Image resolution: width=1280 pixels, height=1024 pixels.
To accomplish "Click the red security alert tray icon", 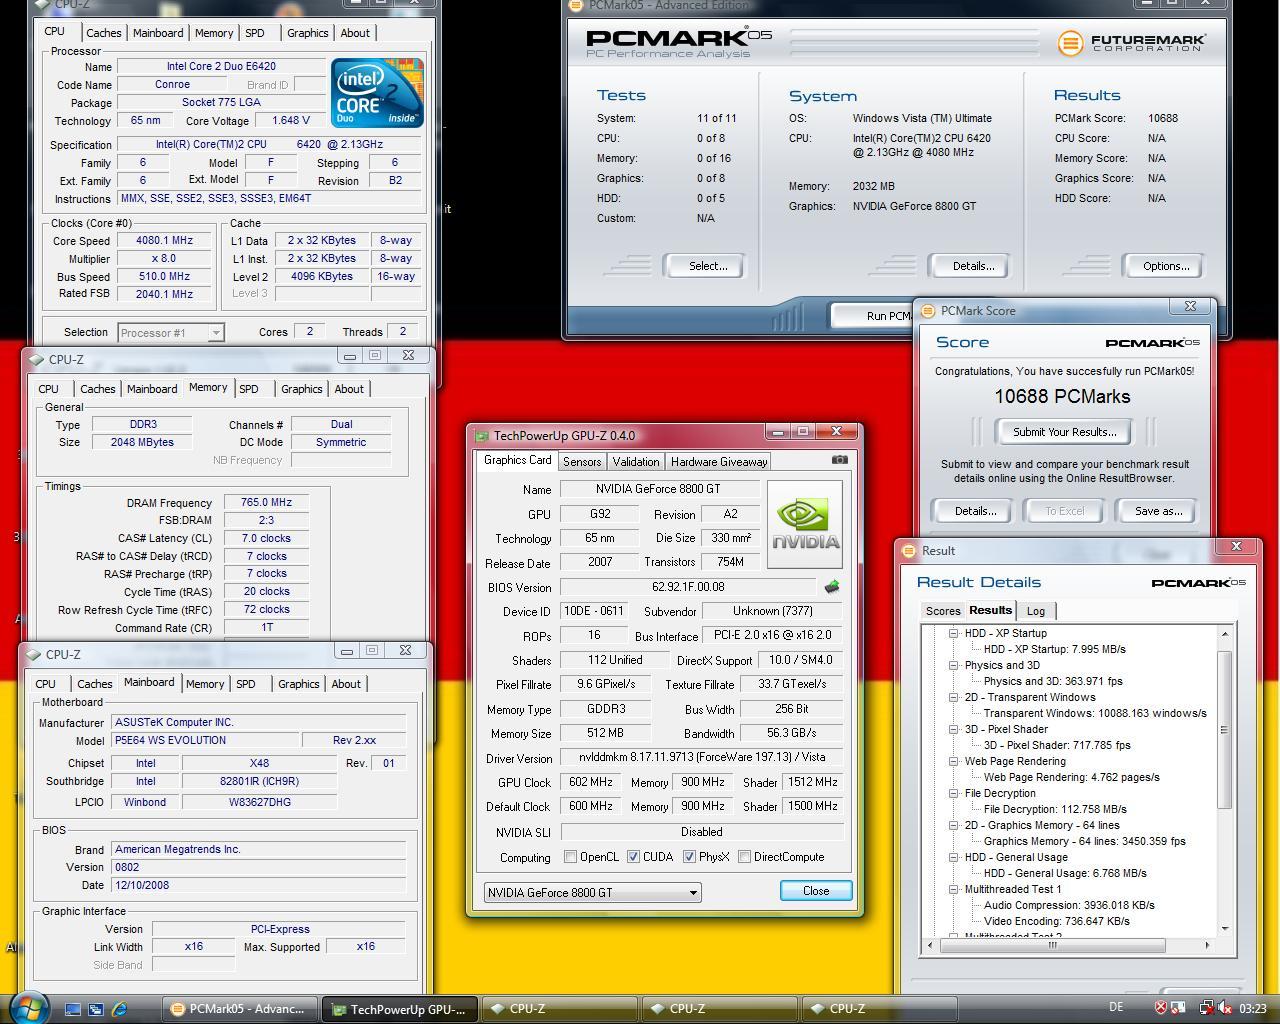I will point(1161,1008).
